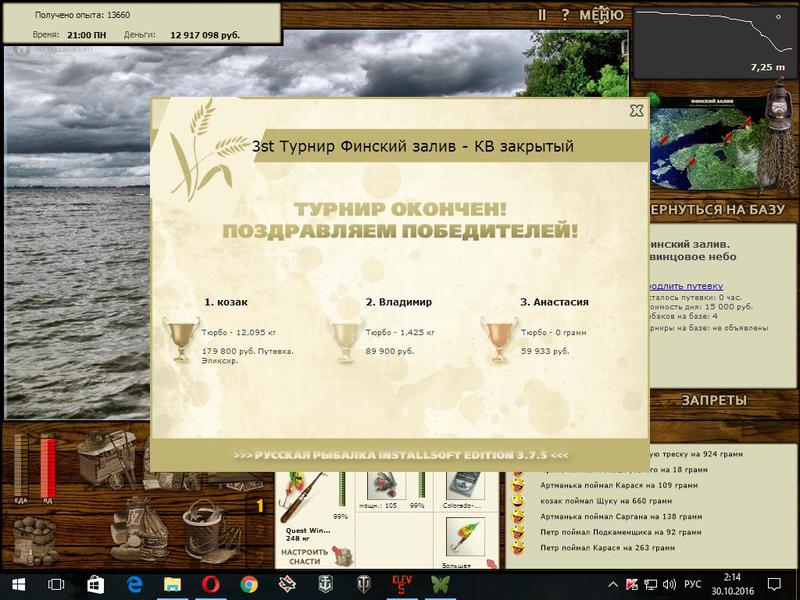Switch to the green butterfly taskbar app
Image resolution: width=800 pixels, height=600 pixels.
[x=440, y=585]
